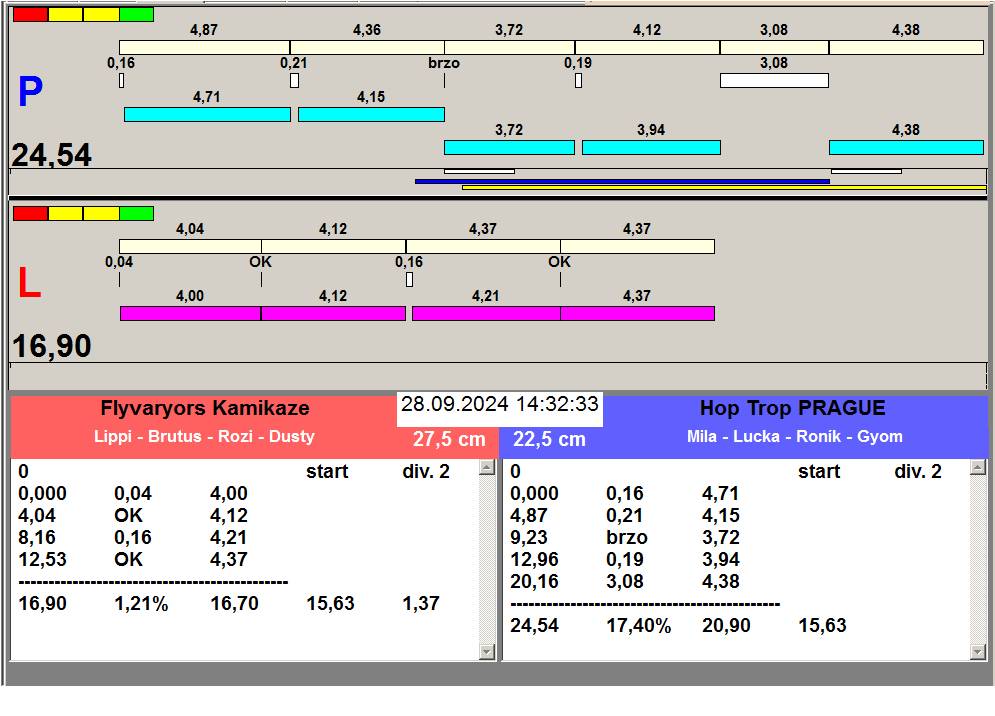Select the cyan 3,72 bar in lane P
This screenshot has height=716, width=995.
509,147
